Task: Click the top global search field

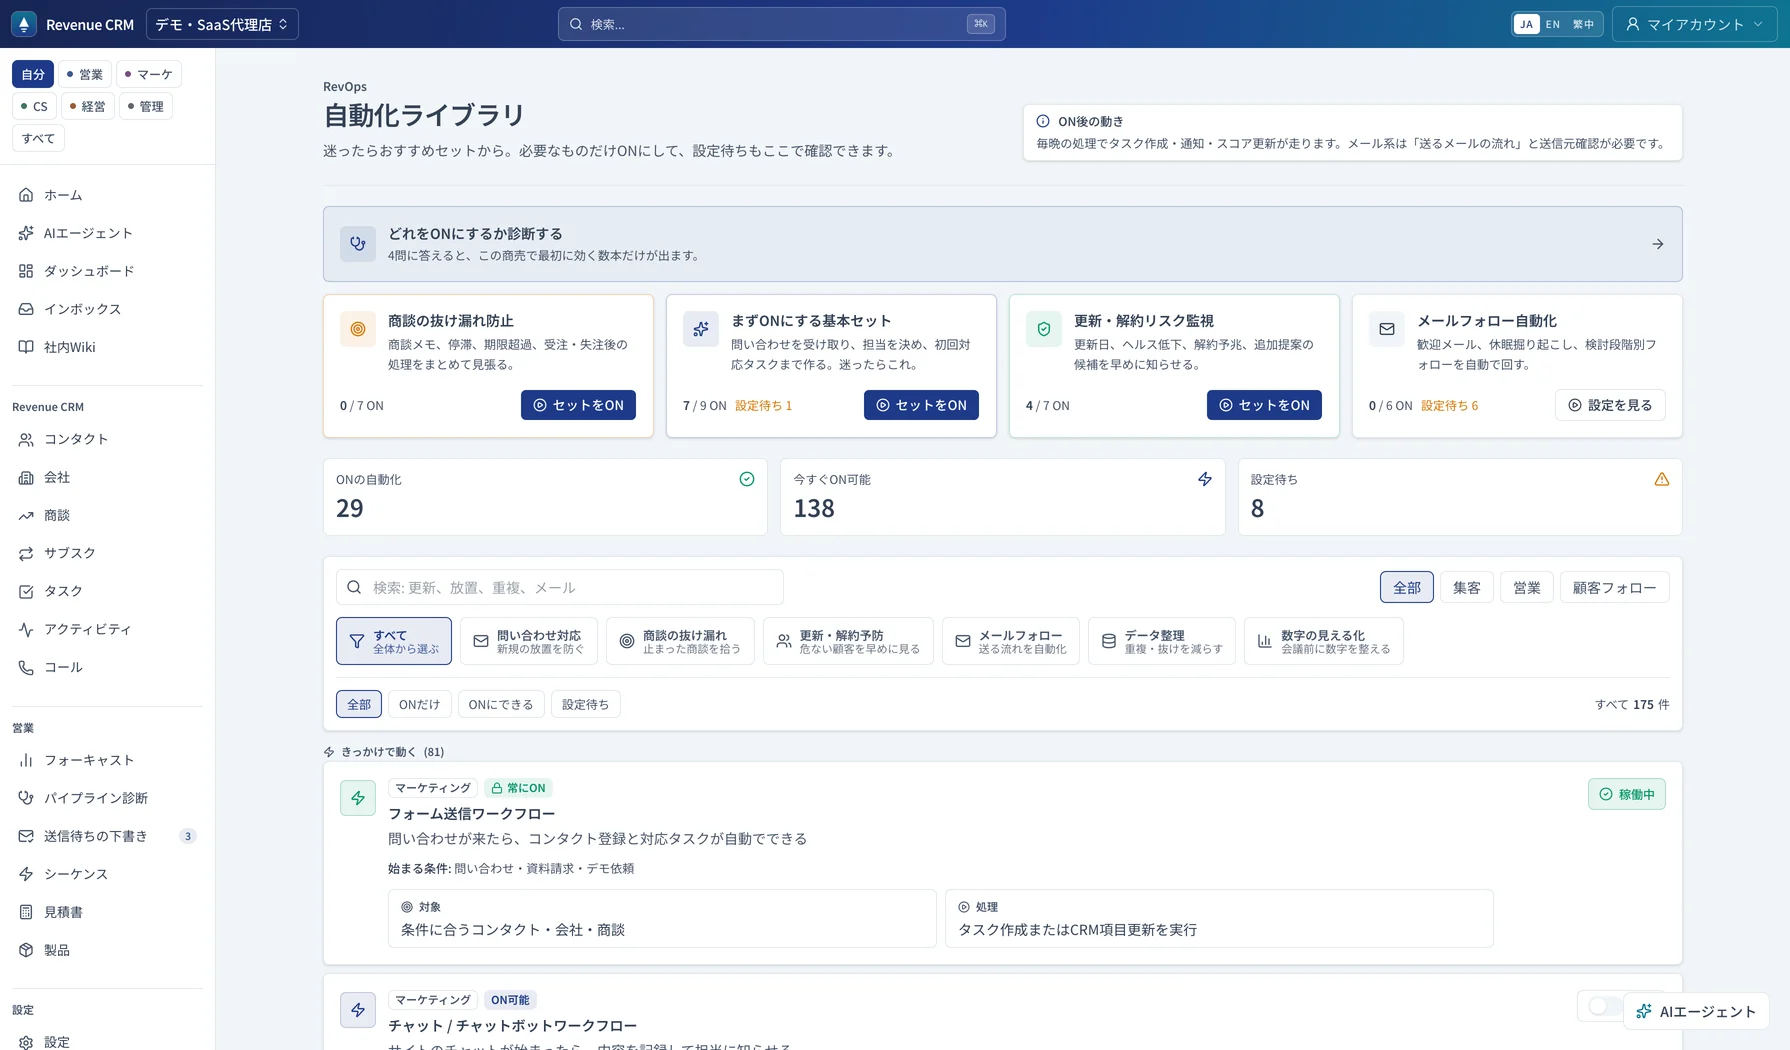Action: 781,24
